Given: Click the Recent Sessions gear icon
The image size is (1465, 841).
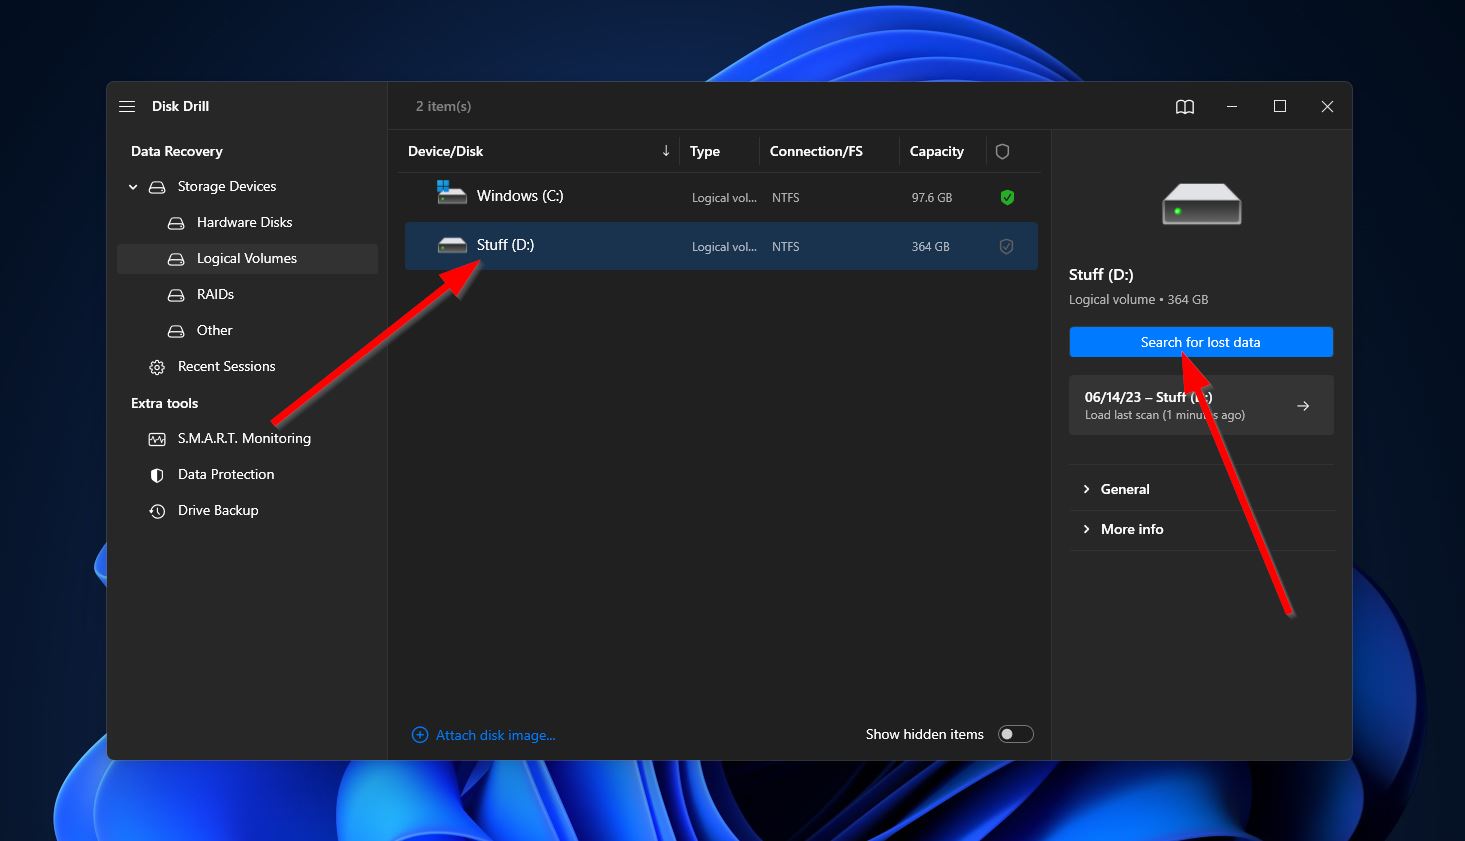Looking at the screenshot, I should (157, 367).
